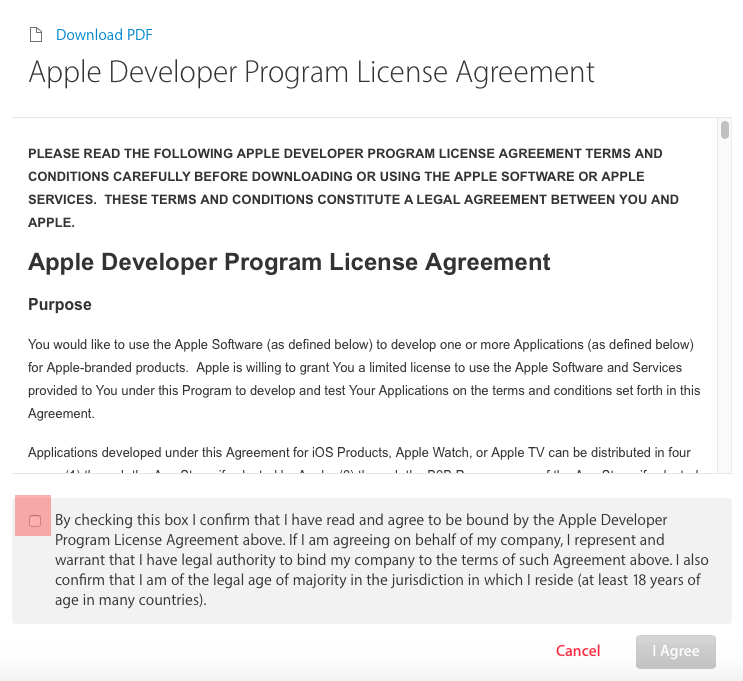The image size is (743, 681).
Task: Click the document icon beside Download PDF
Action: 36,35
